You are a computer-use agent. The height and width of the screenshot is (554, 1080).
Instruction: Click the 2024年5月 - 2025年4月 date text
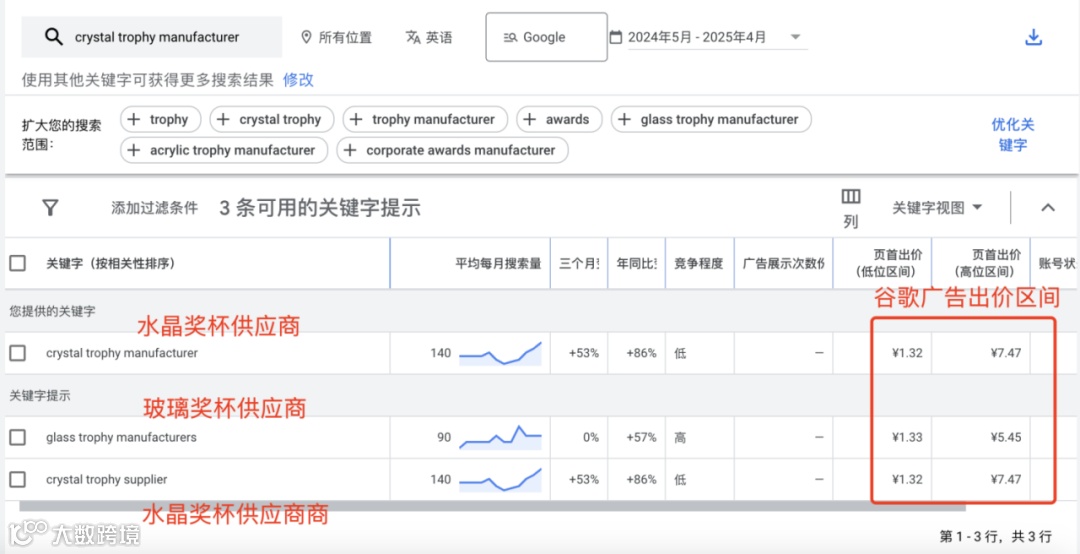(697, 37)
